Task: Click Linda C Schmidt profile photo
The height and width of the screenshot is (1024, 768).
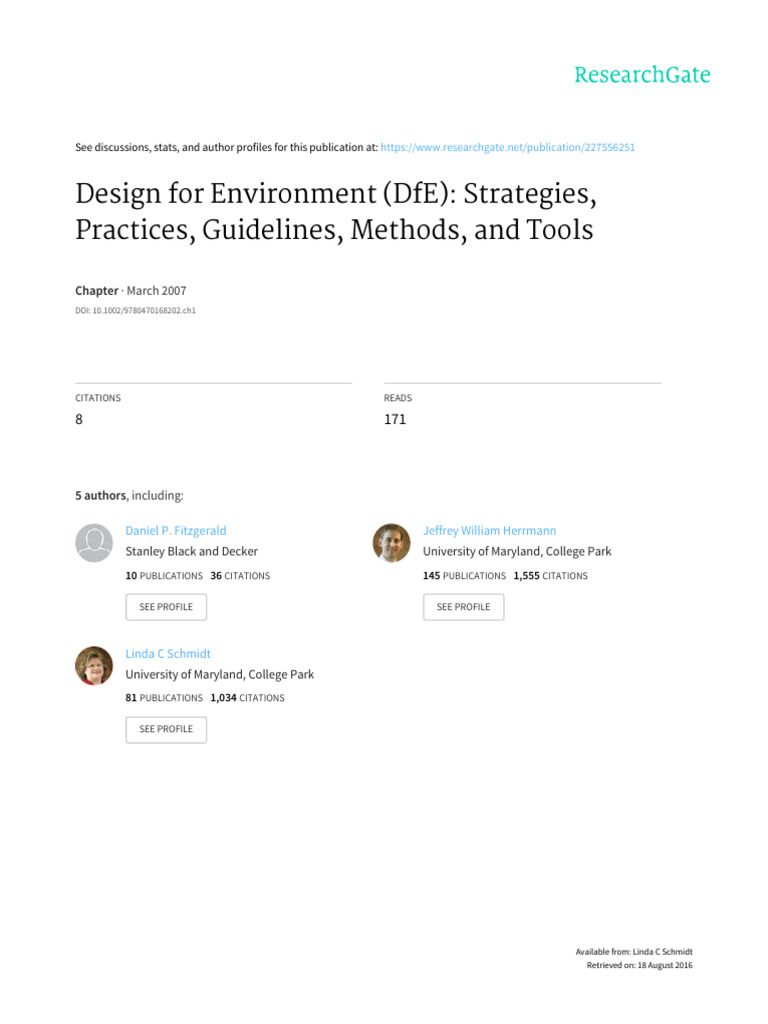Action: click(x=94, y=665)
